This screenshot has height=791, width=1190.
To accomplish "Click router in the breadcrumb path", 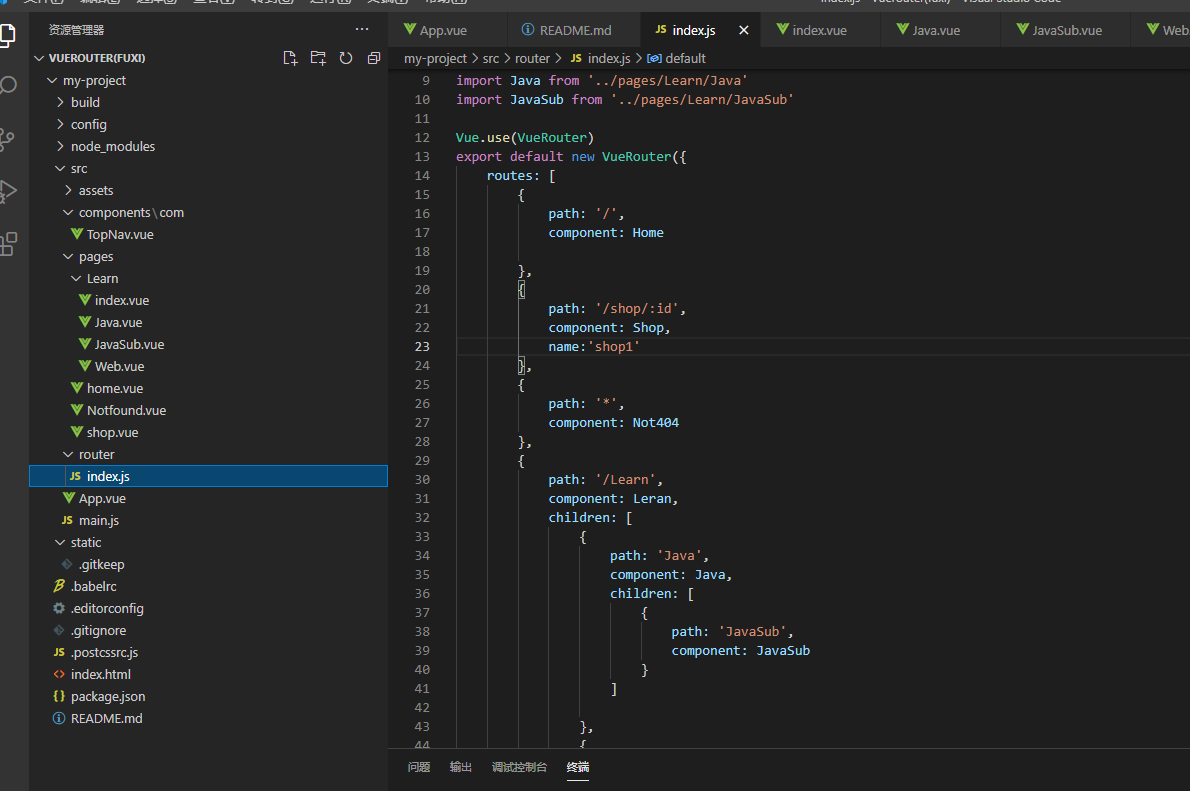I will 532,58.
